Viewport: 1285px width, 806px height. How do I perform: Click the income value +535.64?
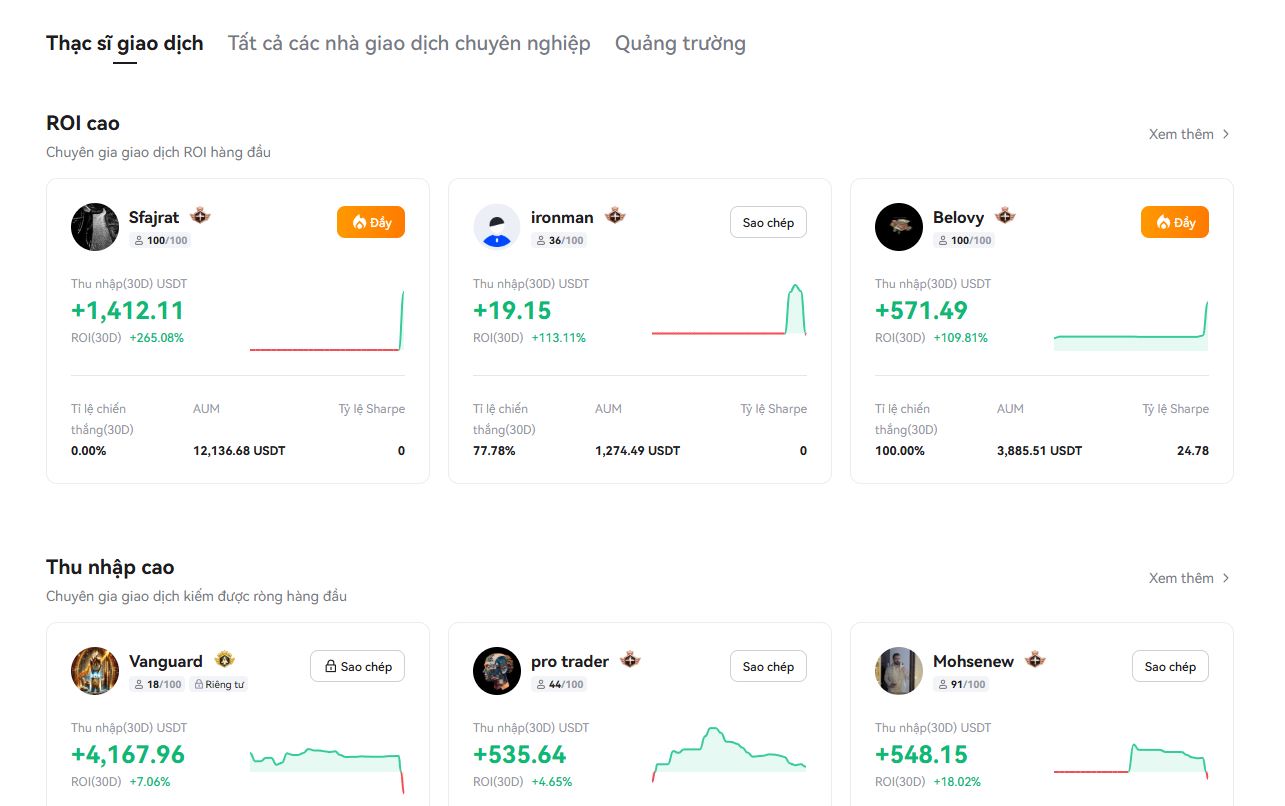[x=520, y=754]
